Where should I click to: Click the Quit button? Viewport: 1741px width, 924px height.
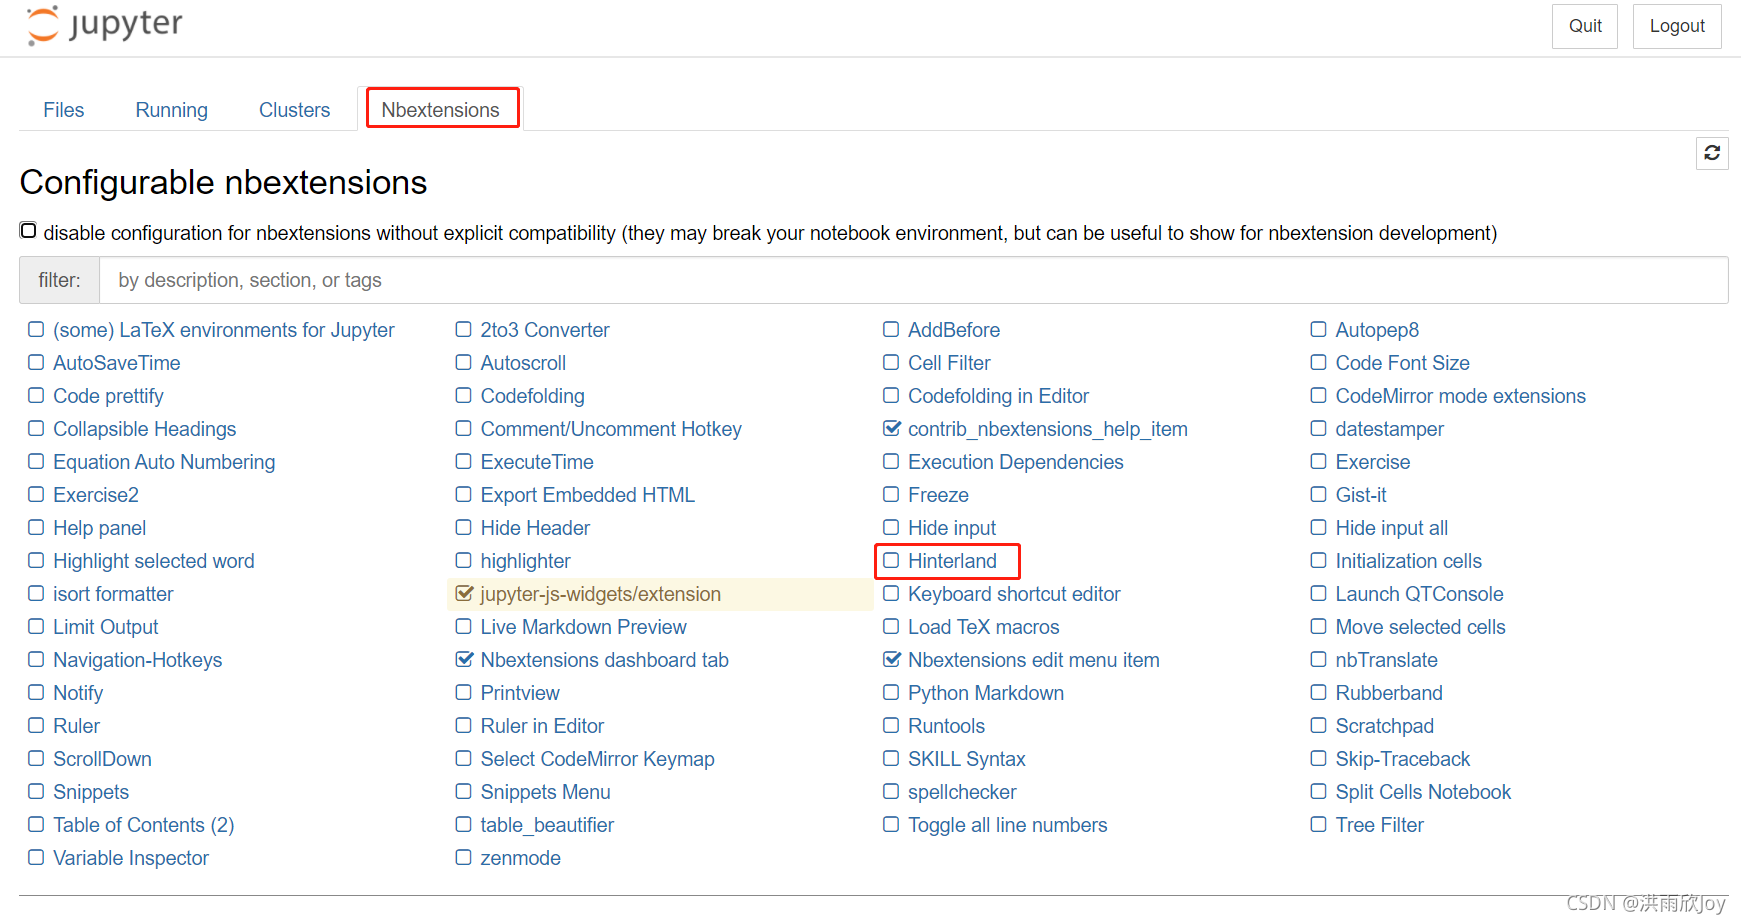1585,26
